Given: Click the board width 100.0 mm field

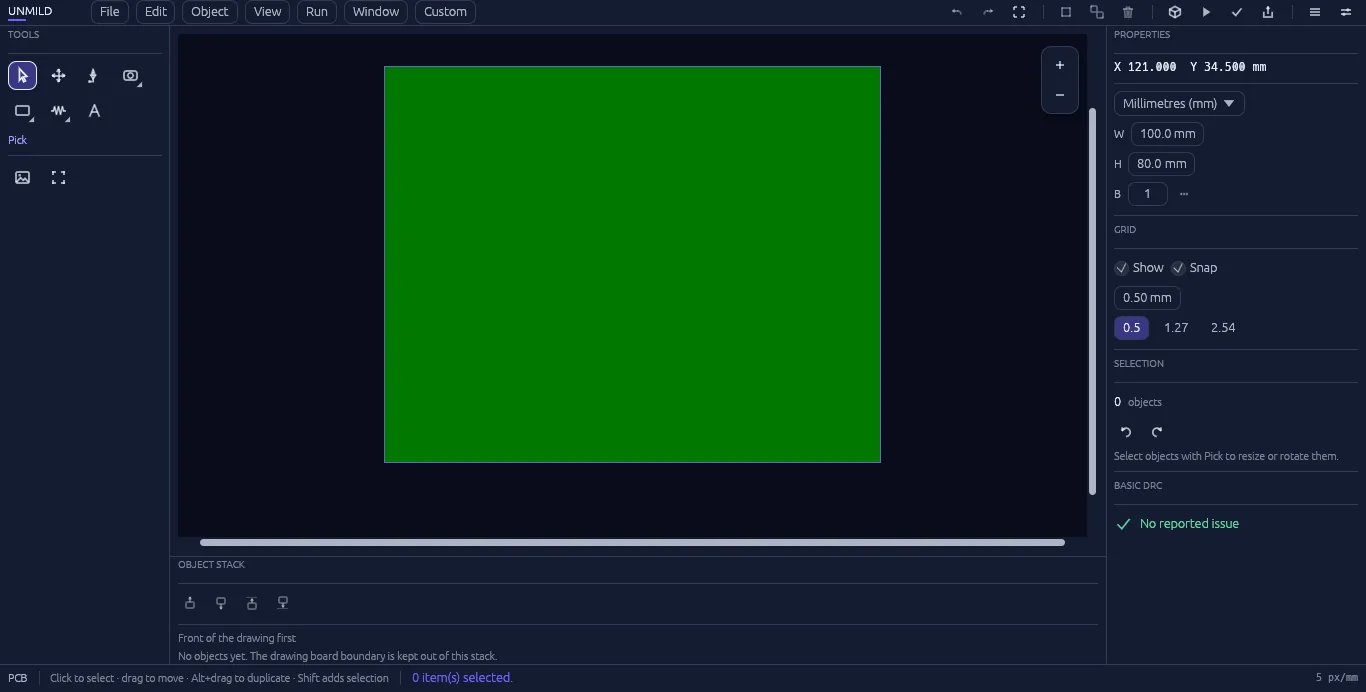Looking at the screenshot, I should point(1167,134).
